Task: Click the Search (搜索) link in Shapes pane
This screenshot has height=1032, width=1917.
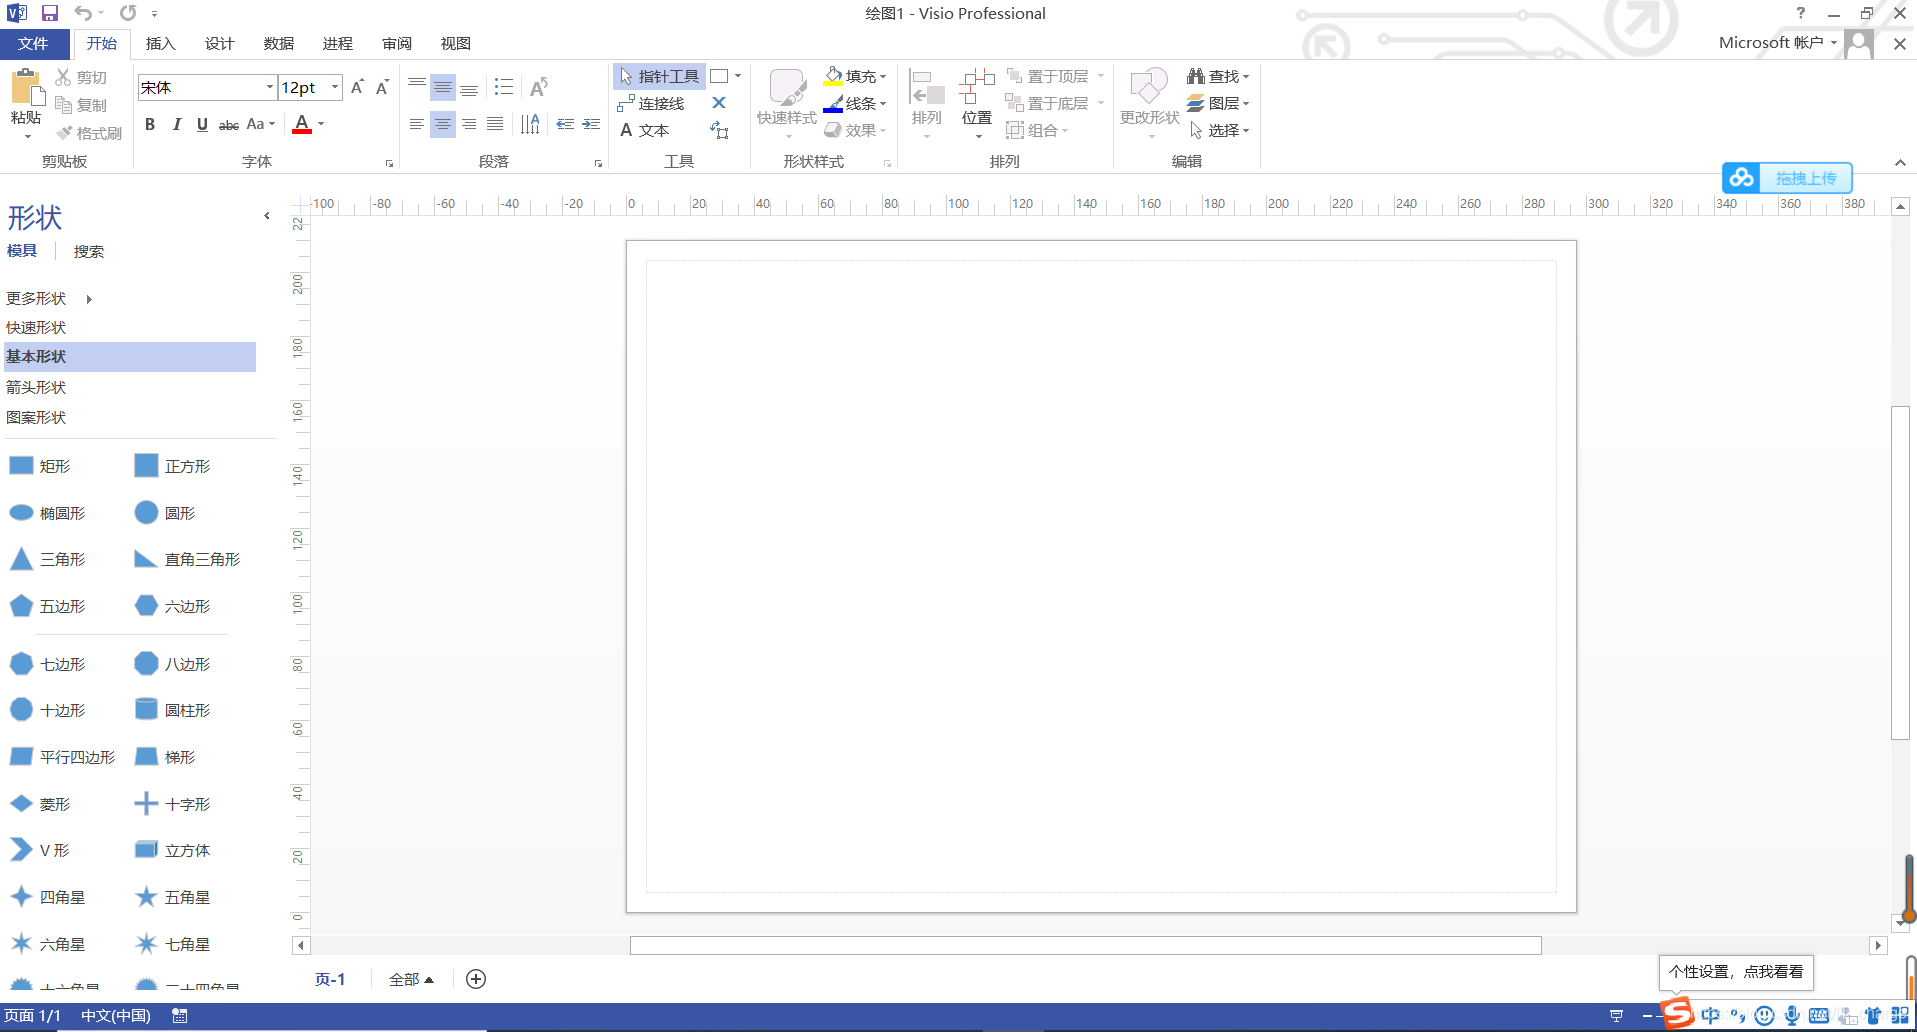Action: click(x=89, y=252)
